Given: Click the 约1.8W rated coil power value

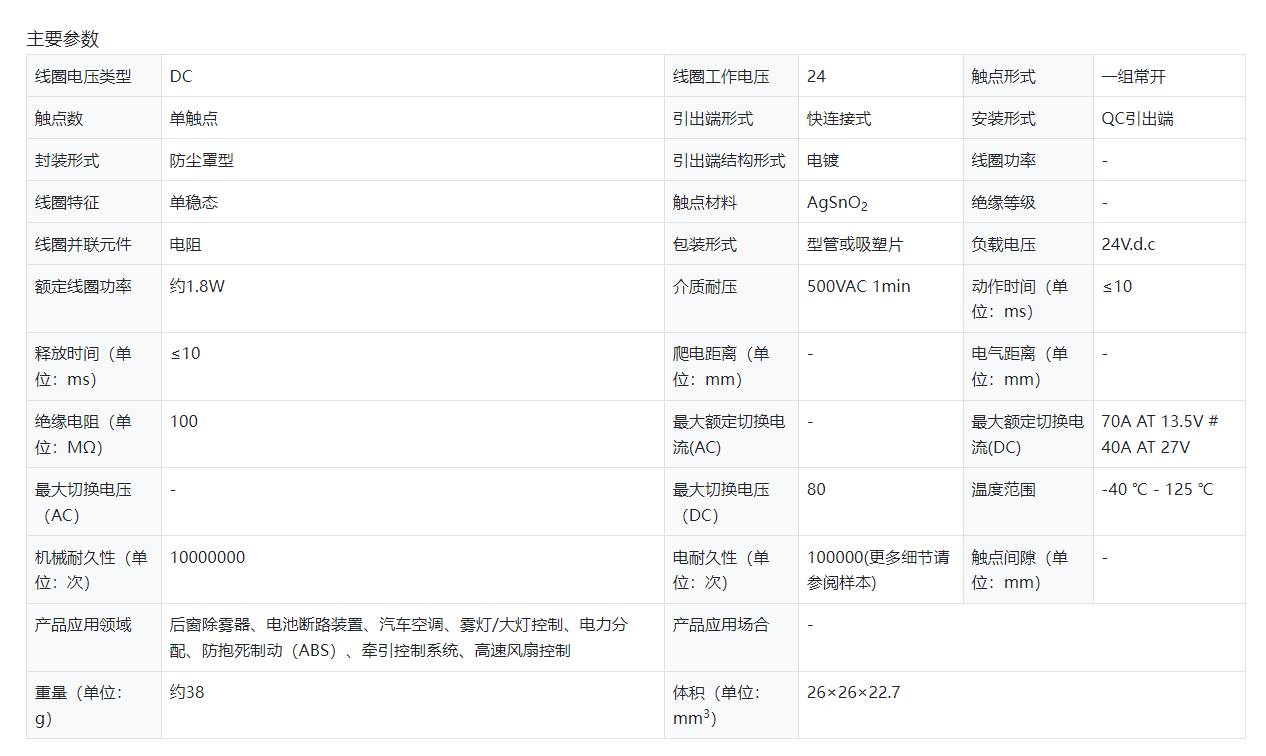Looking at the screenshot, I should (197, 286).
